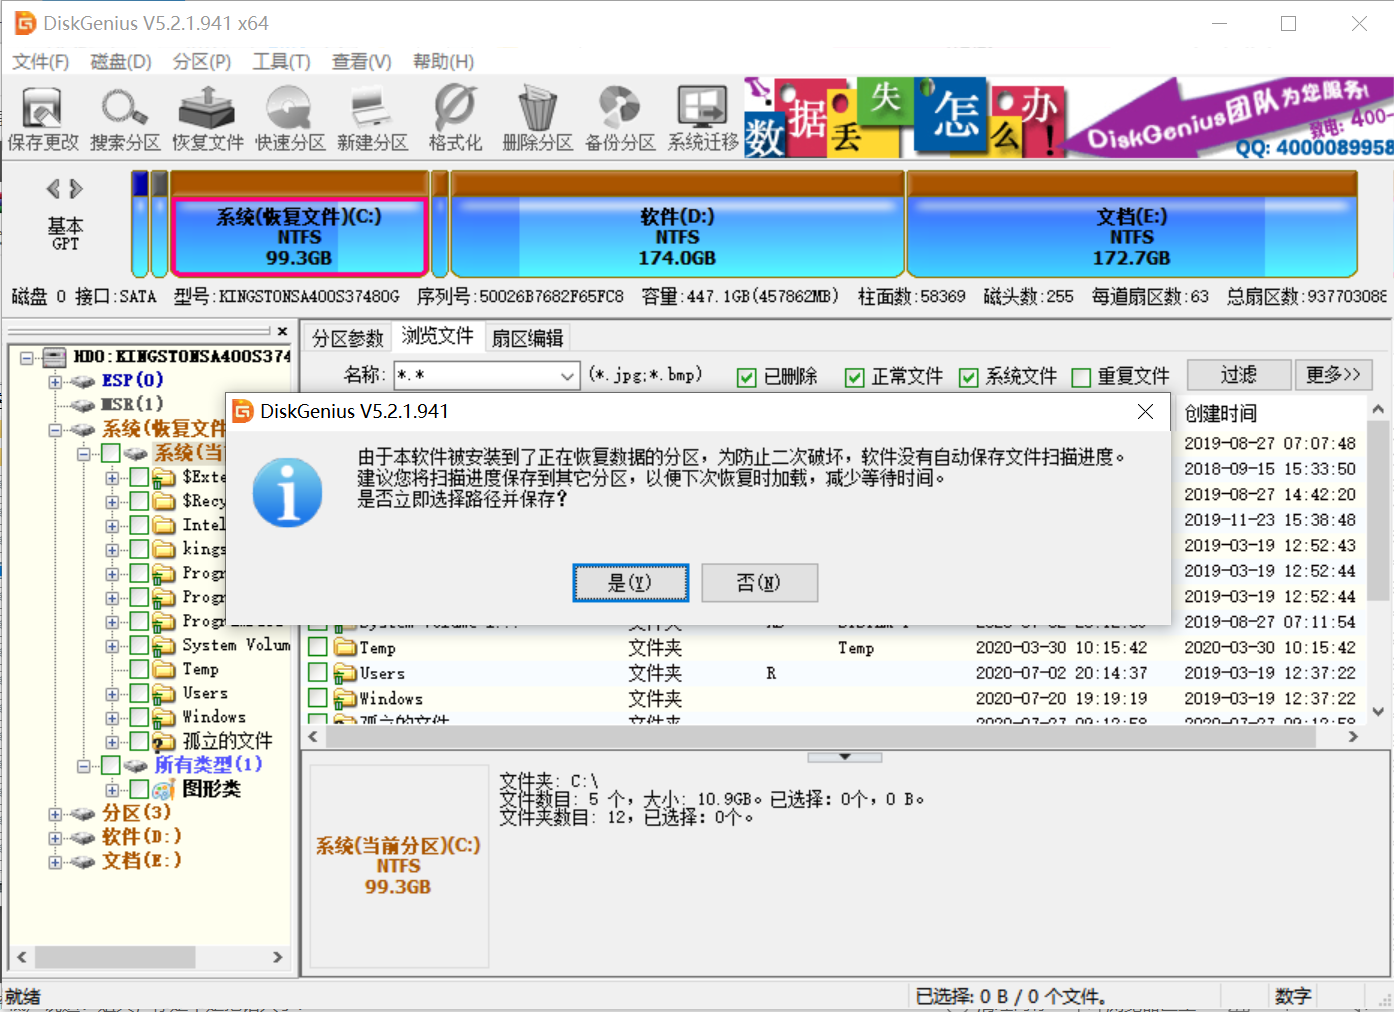
Task: Click the info icon in the dialog
Action: [288, 492]
